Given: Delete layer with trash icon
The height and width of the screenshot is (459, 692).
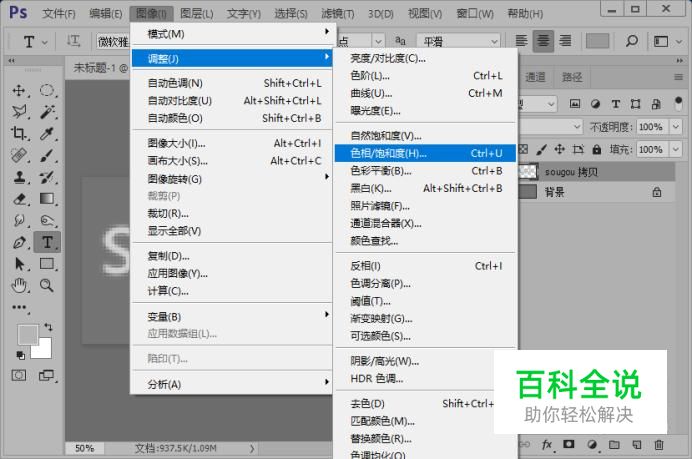Looking at the screenshot, I should pyautogui.click(x=659, y=444).
